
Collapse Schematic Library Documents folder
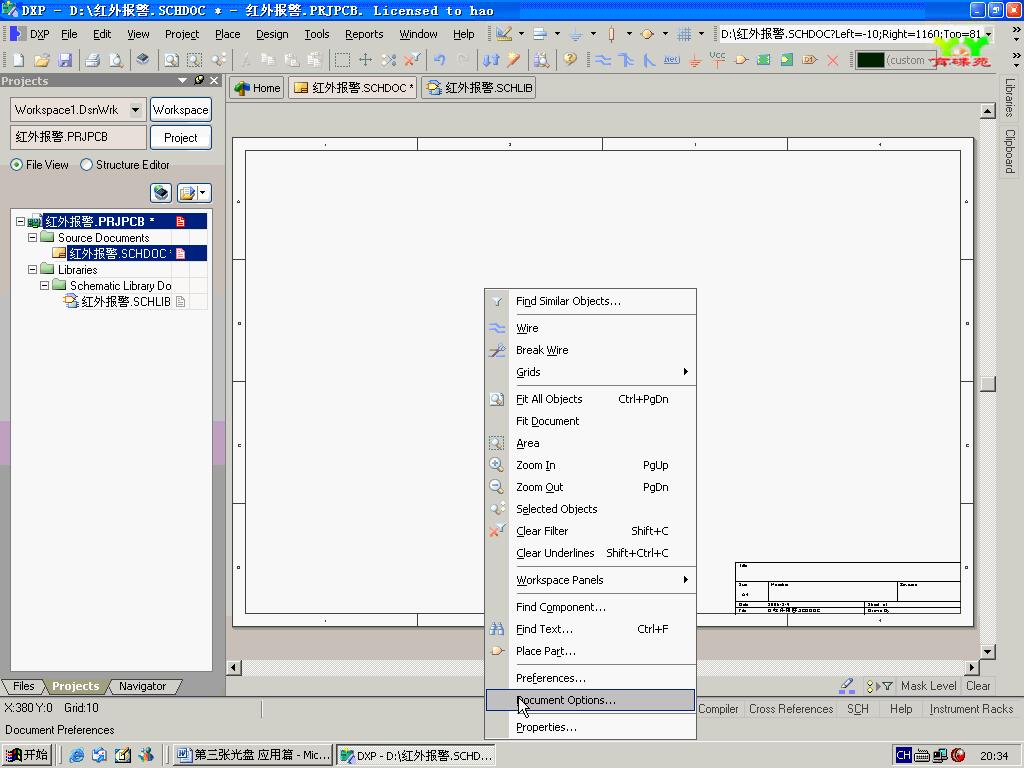44,285
